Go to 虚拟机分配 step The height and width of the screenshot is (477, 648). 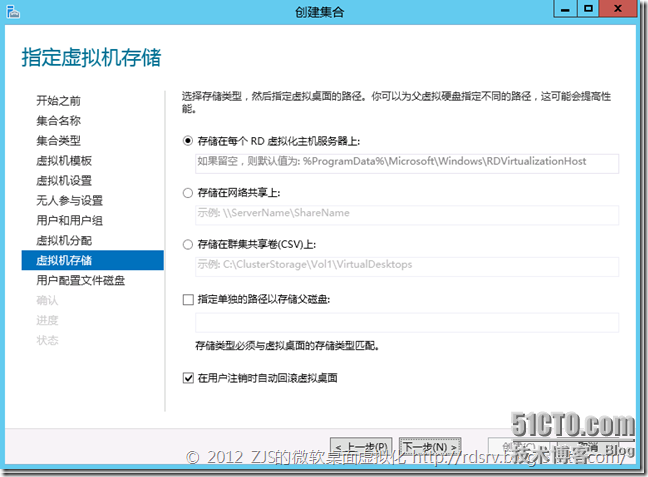click(x=64, y=240)
